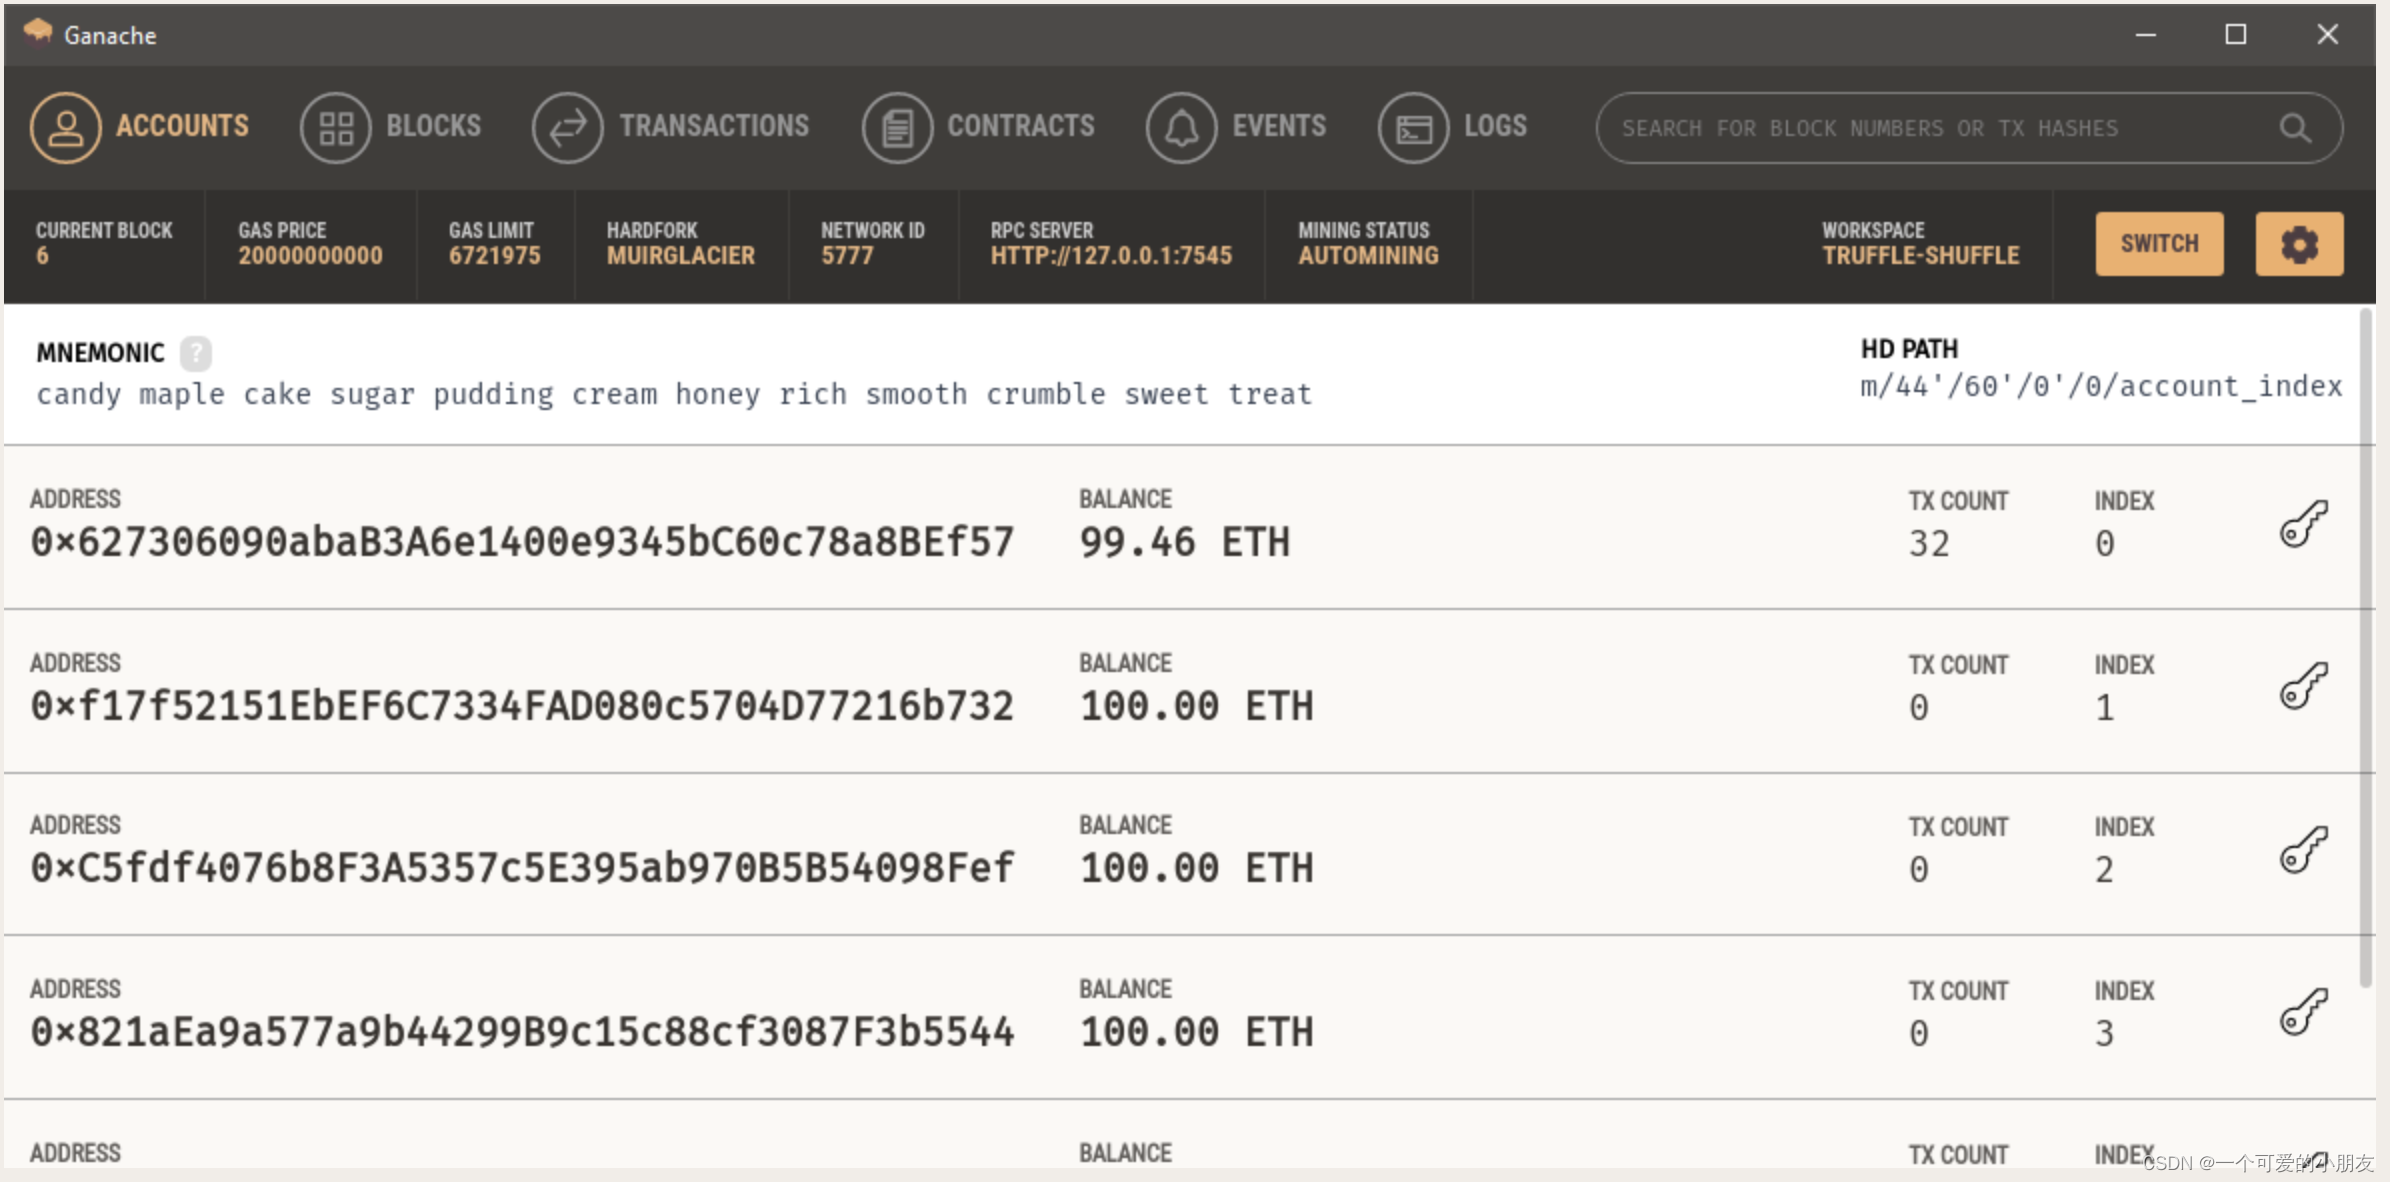Image resolution: width=2390 pixels, height=1182 pixels.
Task: Click the workspace name TRUFFLE-SHUFFLE
Action: [x=1920, y=256]
